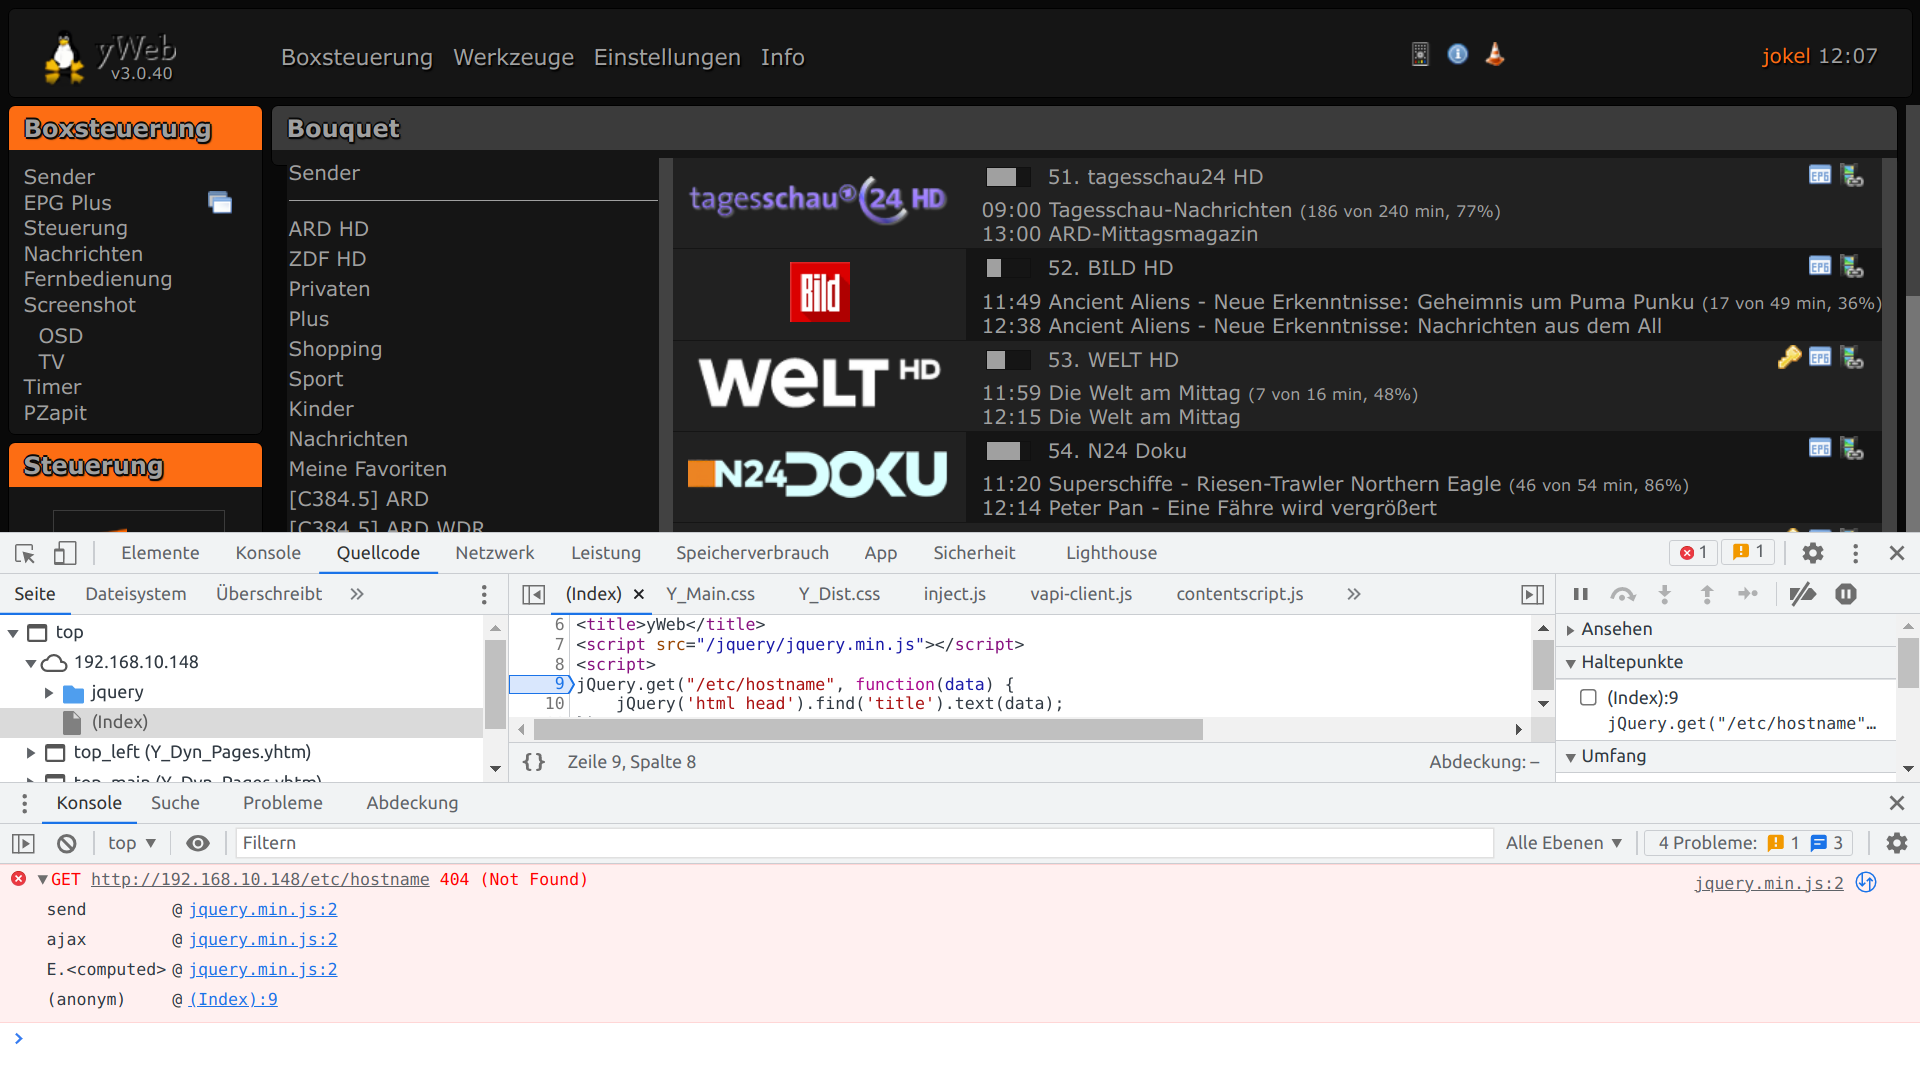Screen dimensions: 1920x1080
Task: Open EPG icon for tagesschau24 HD
Action: (x=1819, y=176)
